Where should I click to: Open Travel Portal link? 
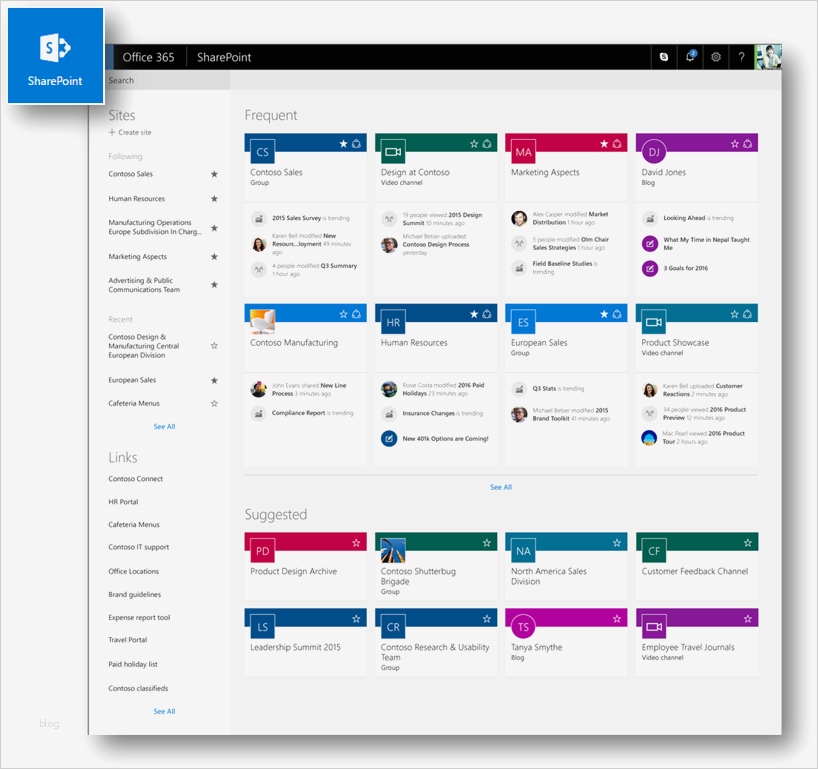(x=128, y=640)
